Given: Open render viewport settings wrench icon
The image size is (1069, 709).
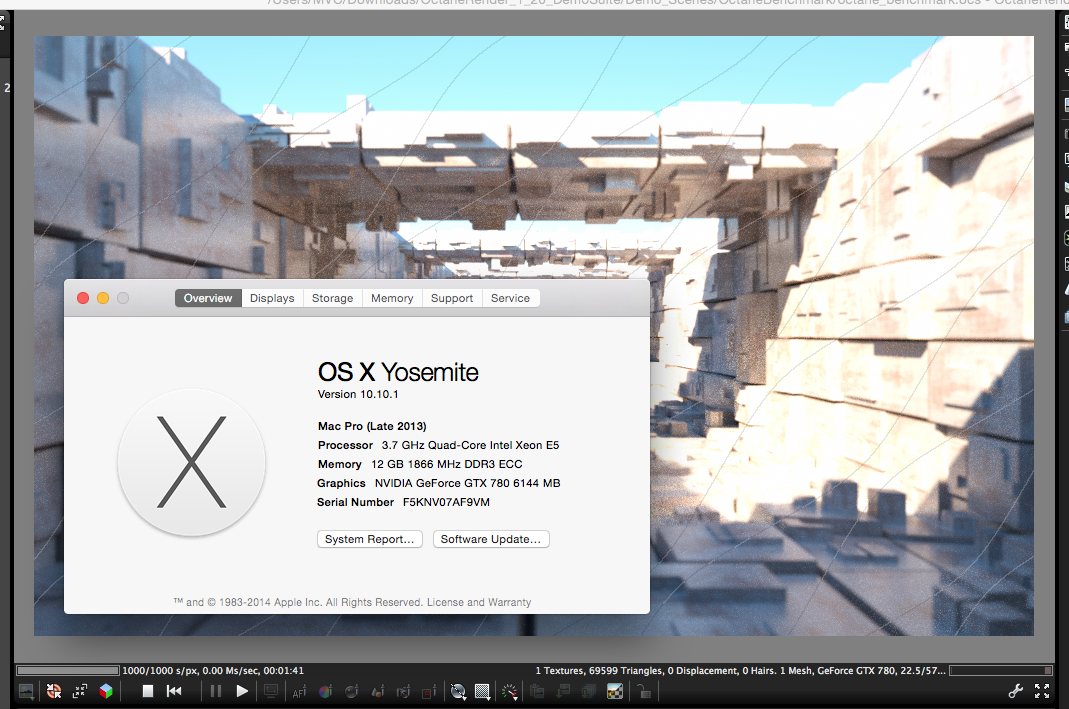Looking at the screenshot, I should 1016,691.
